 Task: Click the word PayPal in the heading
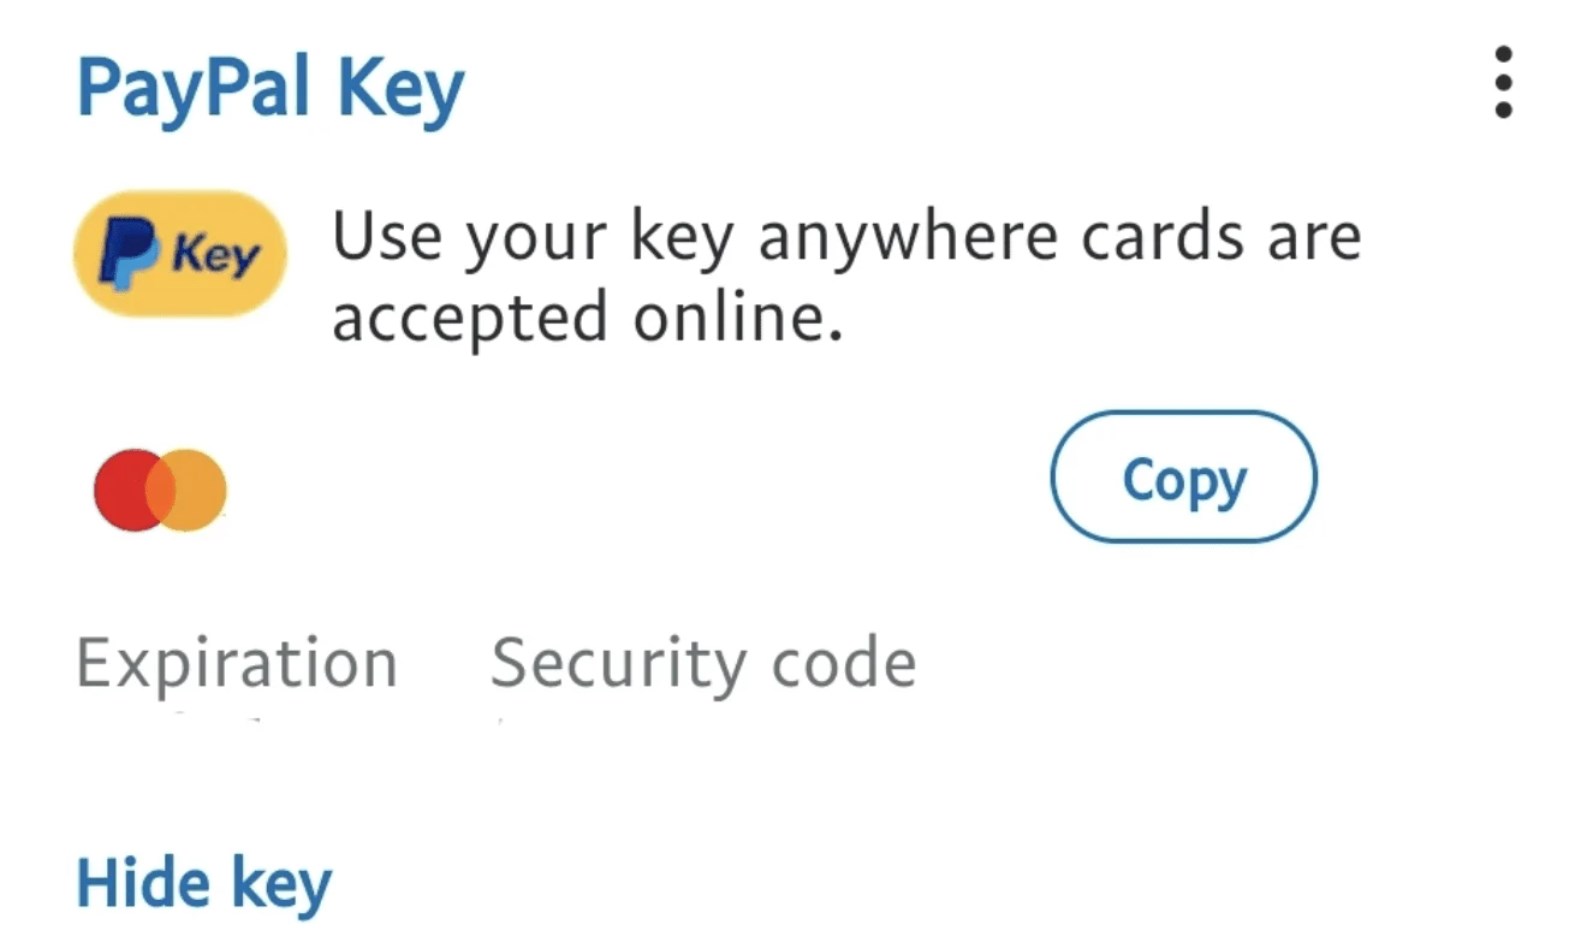click(x=193, y=88)
